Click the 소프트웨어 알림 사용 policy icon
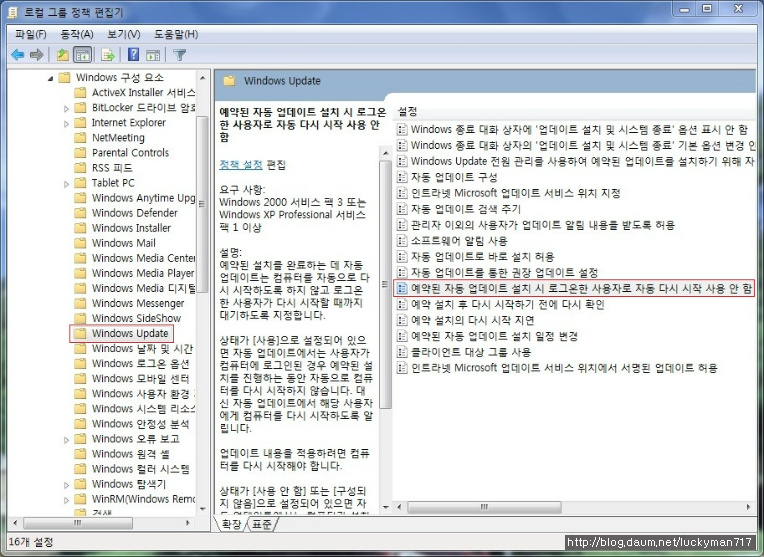 [402, 241]
